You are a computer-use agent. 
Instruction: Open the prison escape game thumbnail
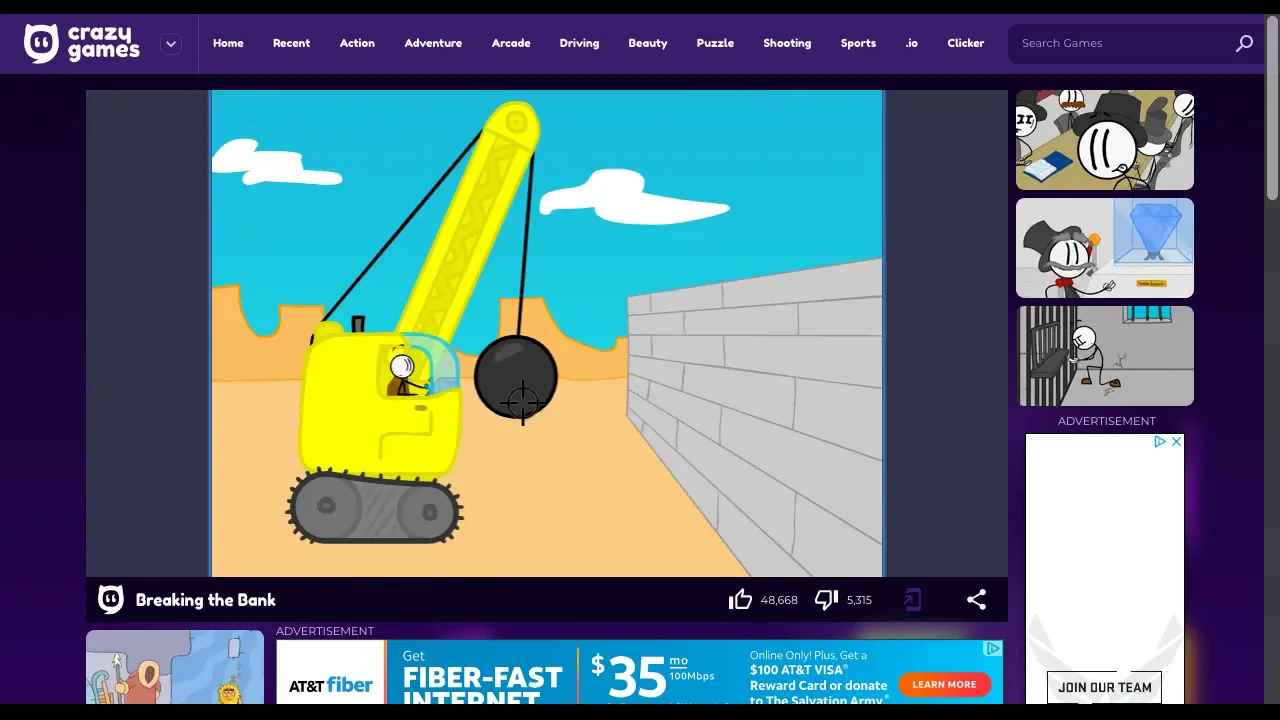click(x=1105, y=356)
